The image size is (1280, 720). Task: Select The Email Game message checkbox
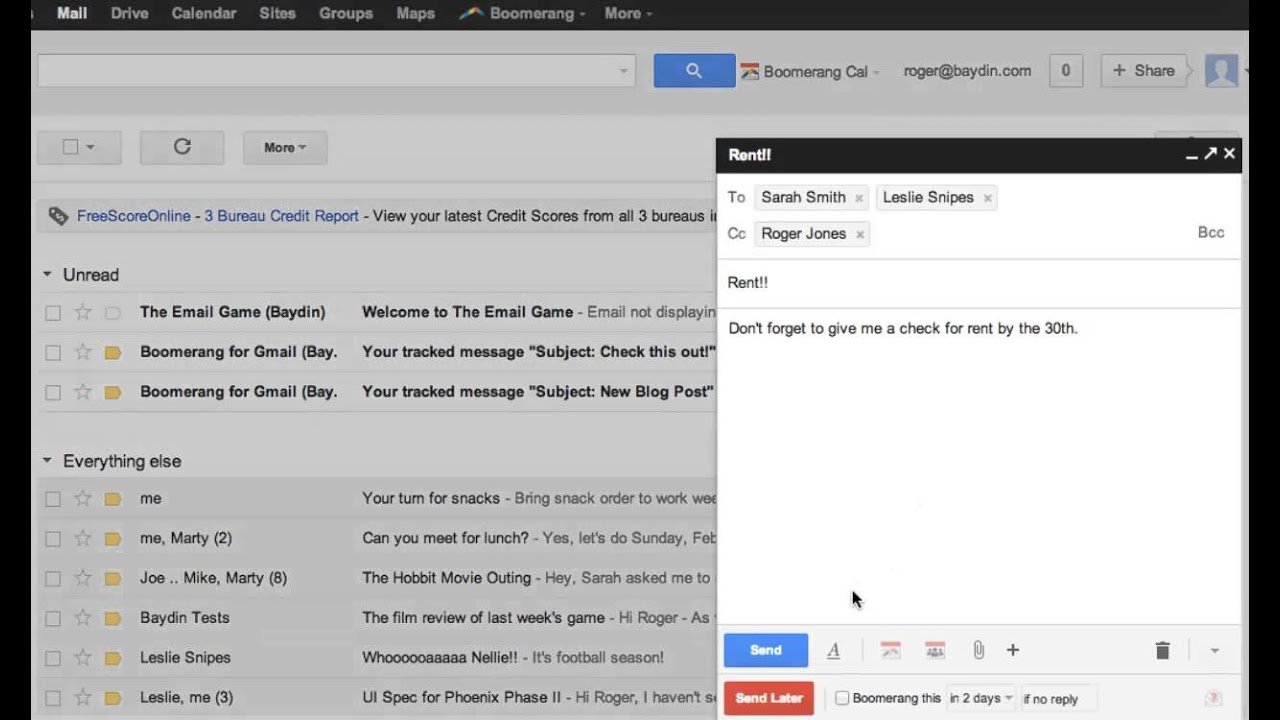coord(53,313)
